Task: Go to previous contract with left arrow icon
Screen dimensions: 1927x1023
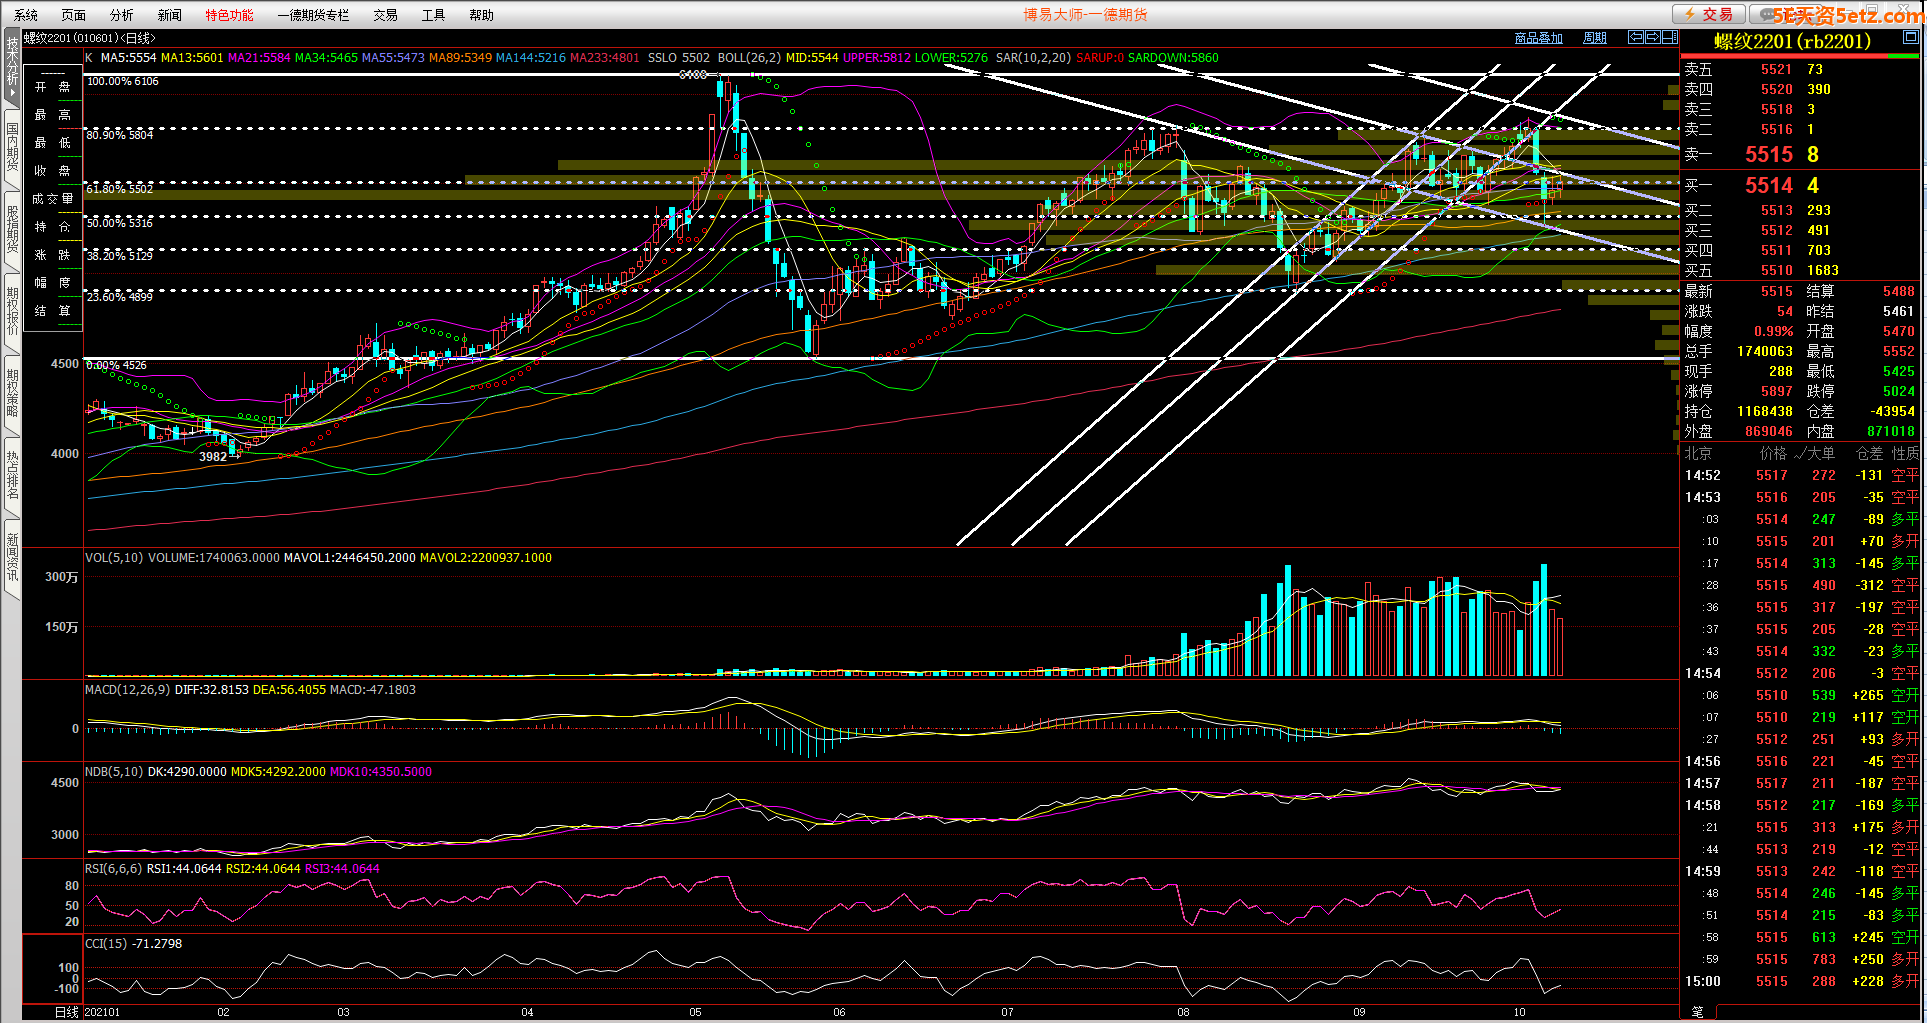Action: click(x=1636, y=37)
